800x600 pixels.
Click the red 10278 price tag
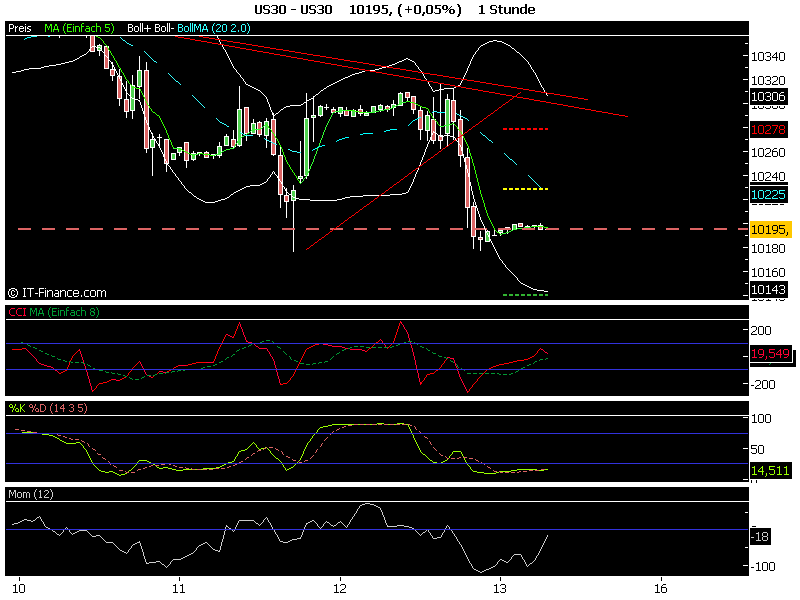click(x=768, y=129)
